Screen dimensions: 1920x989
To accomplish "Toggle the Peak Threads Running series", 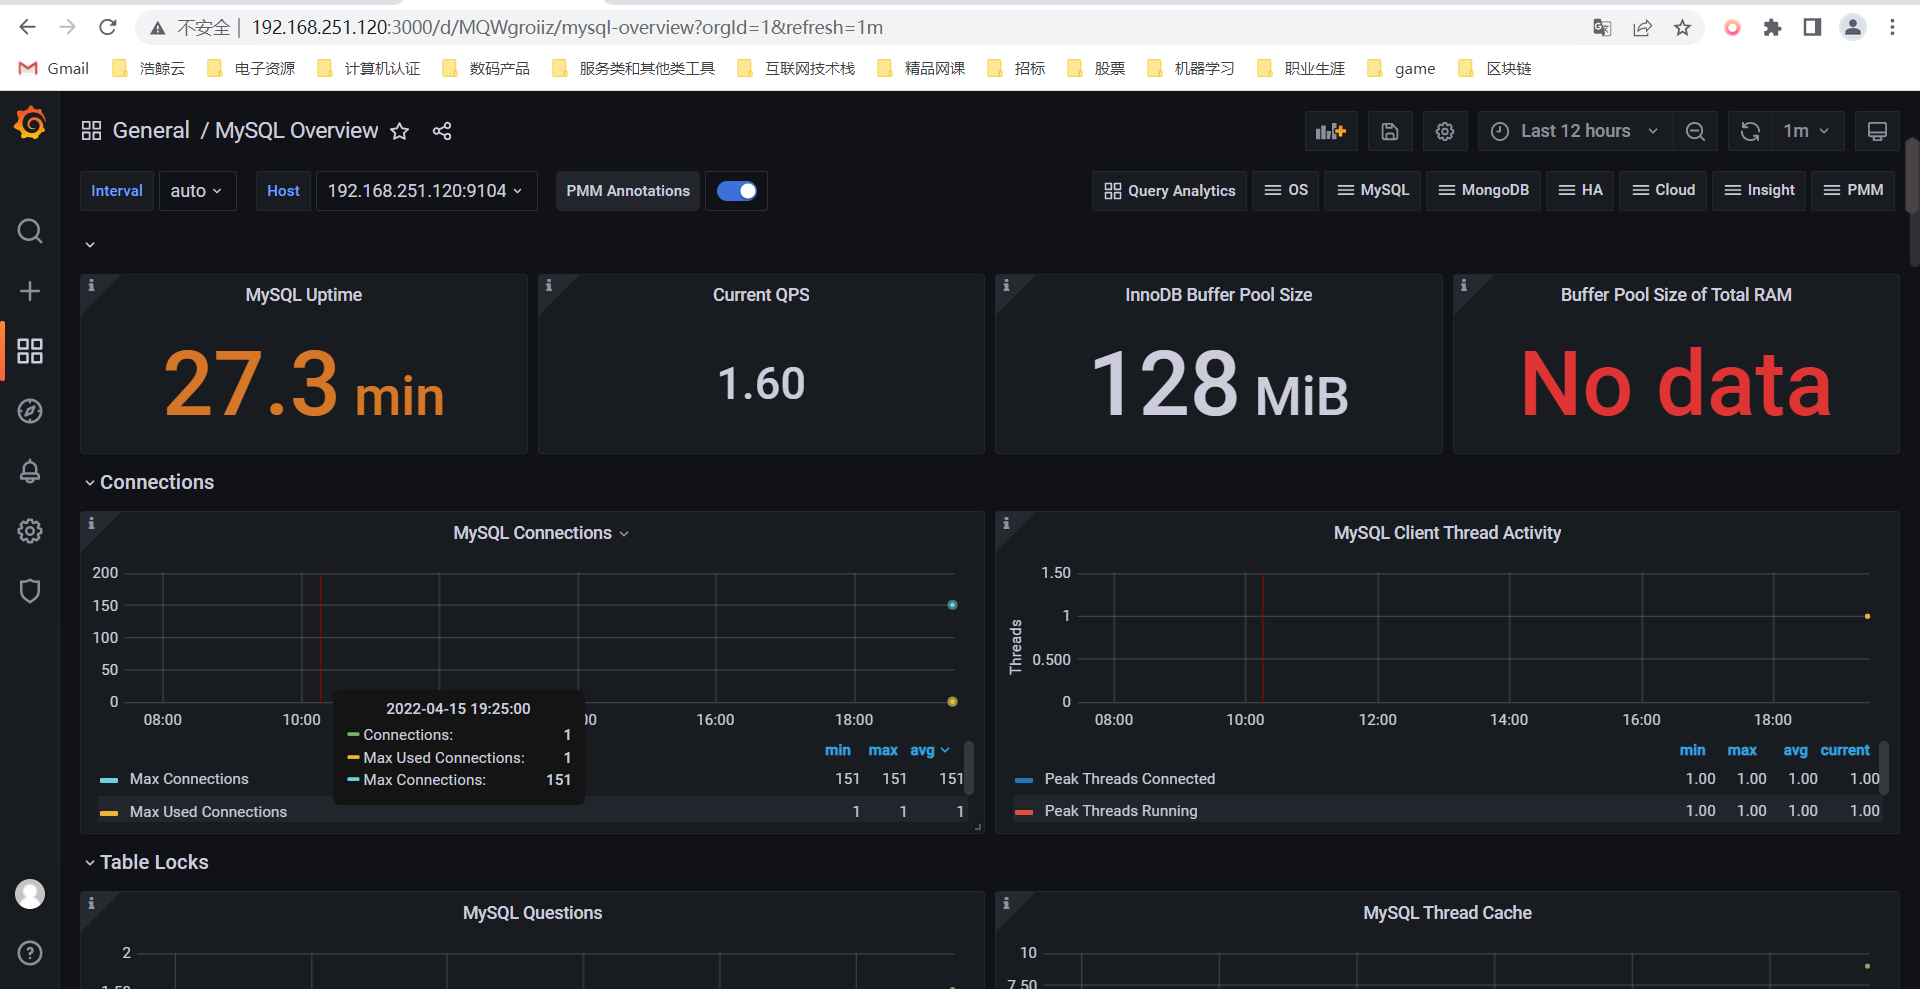I will pos(1121,811).
